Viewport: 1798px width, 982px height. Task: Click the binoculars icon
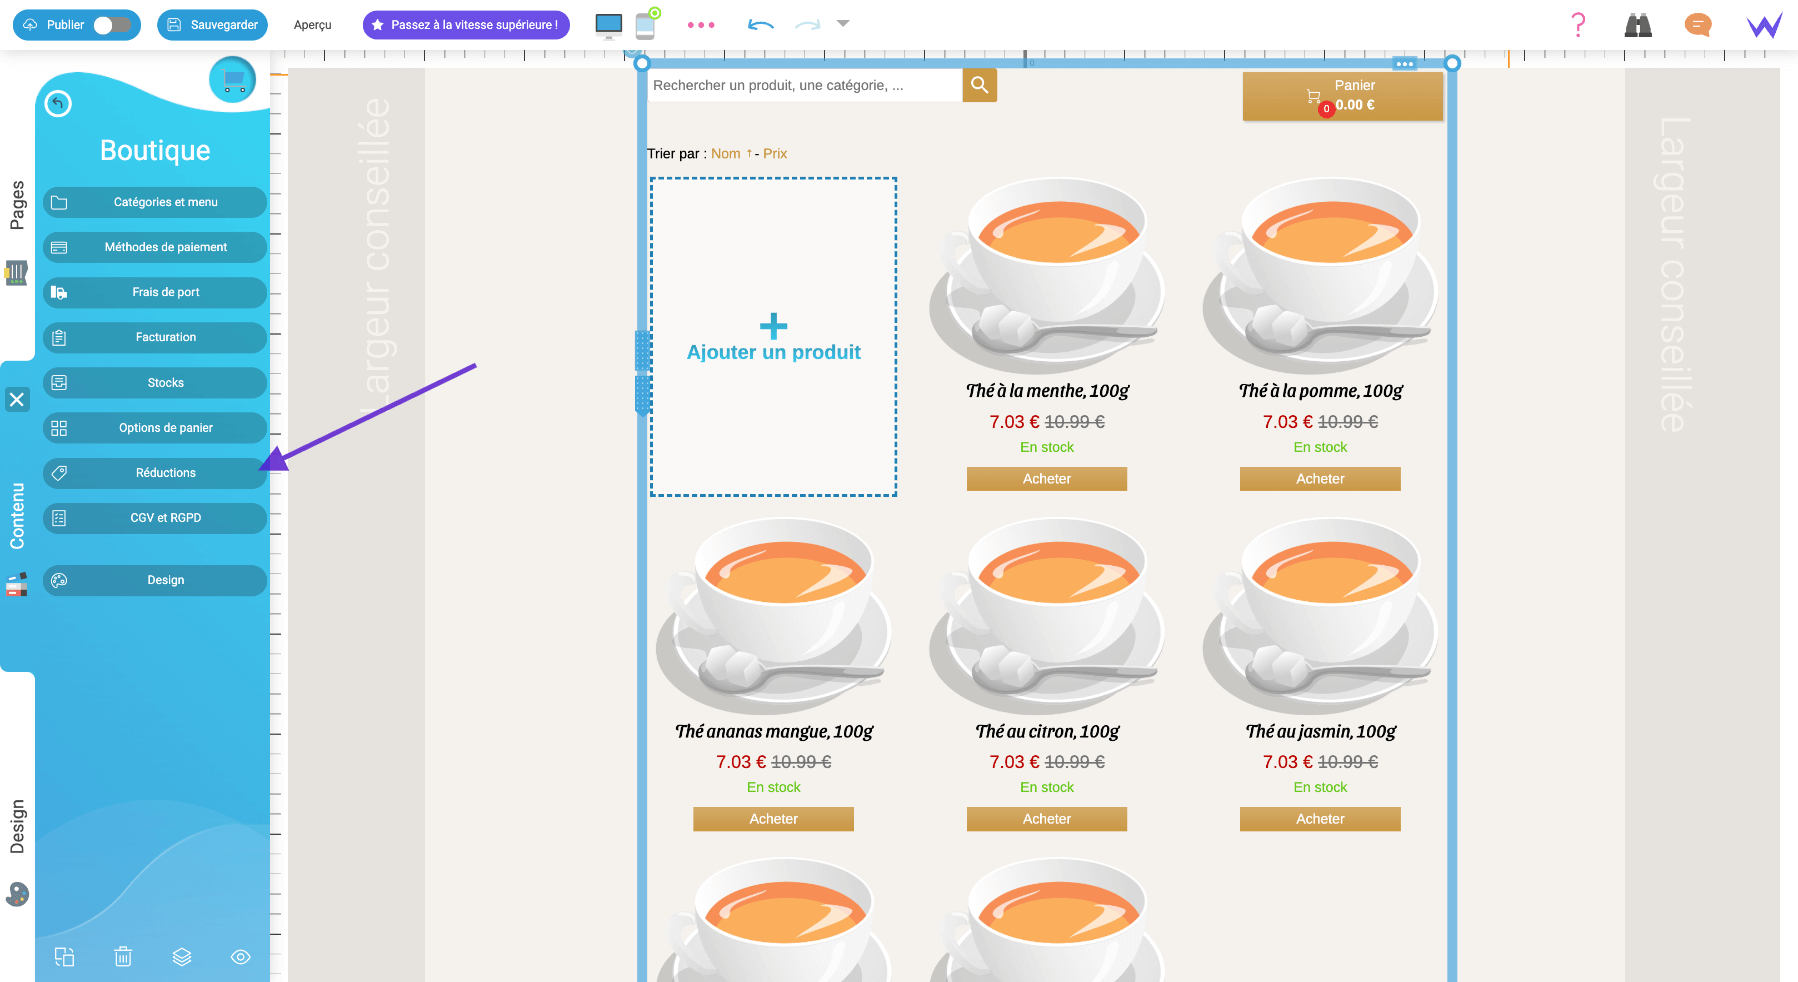[1638, 25]
